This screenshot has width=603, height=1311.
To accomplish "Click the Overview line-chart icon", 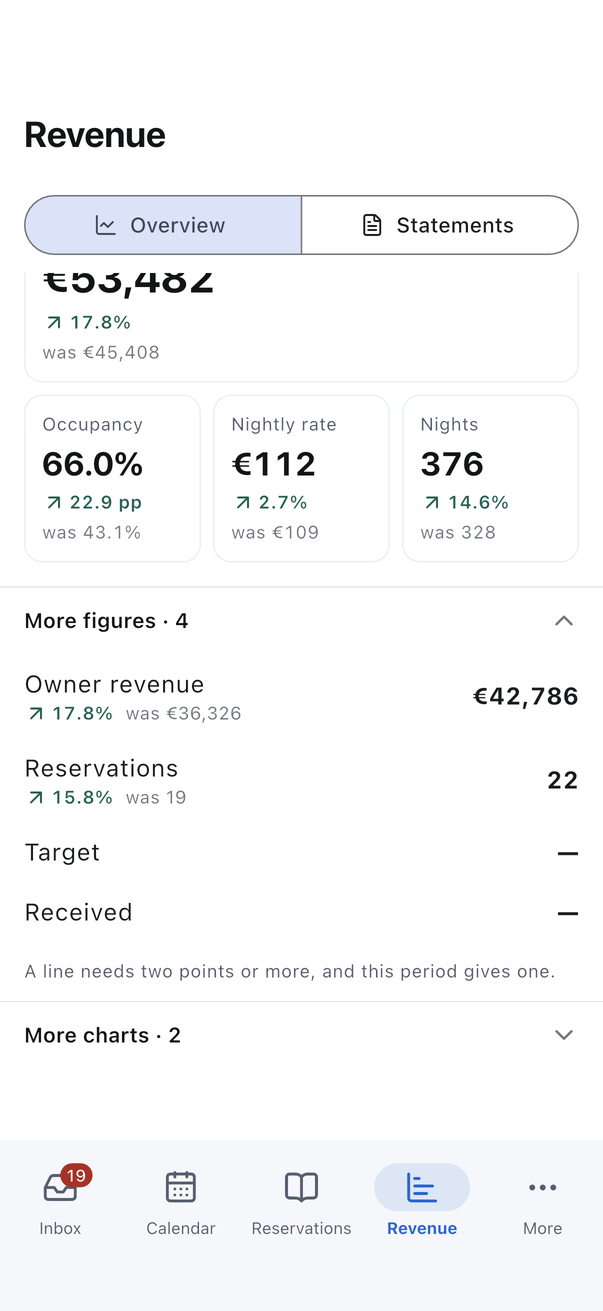I will pos(105,225).
